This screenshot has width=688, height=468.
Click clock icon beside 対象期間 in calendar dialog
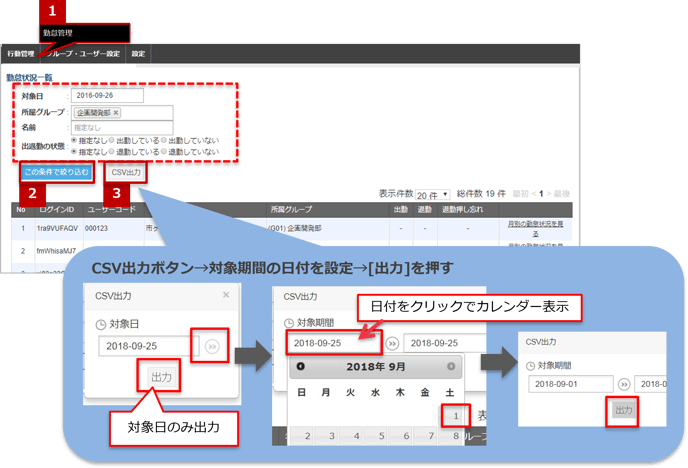click(x=289, y=323)
